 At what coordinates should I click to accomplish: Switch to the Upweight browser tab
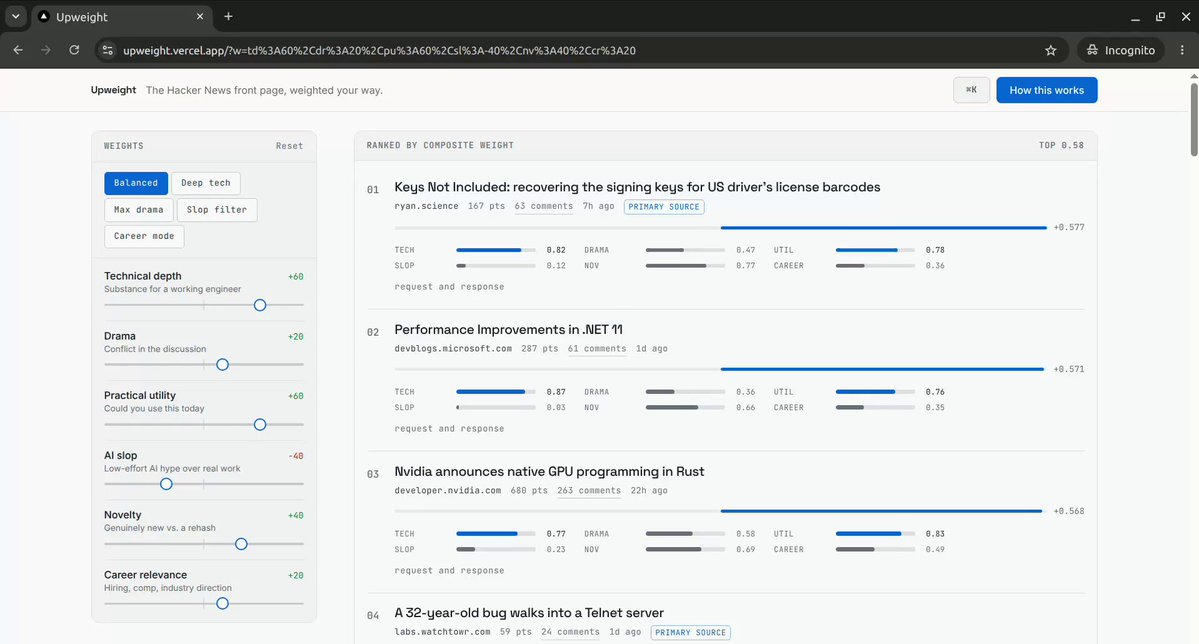122,17
